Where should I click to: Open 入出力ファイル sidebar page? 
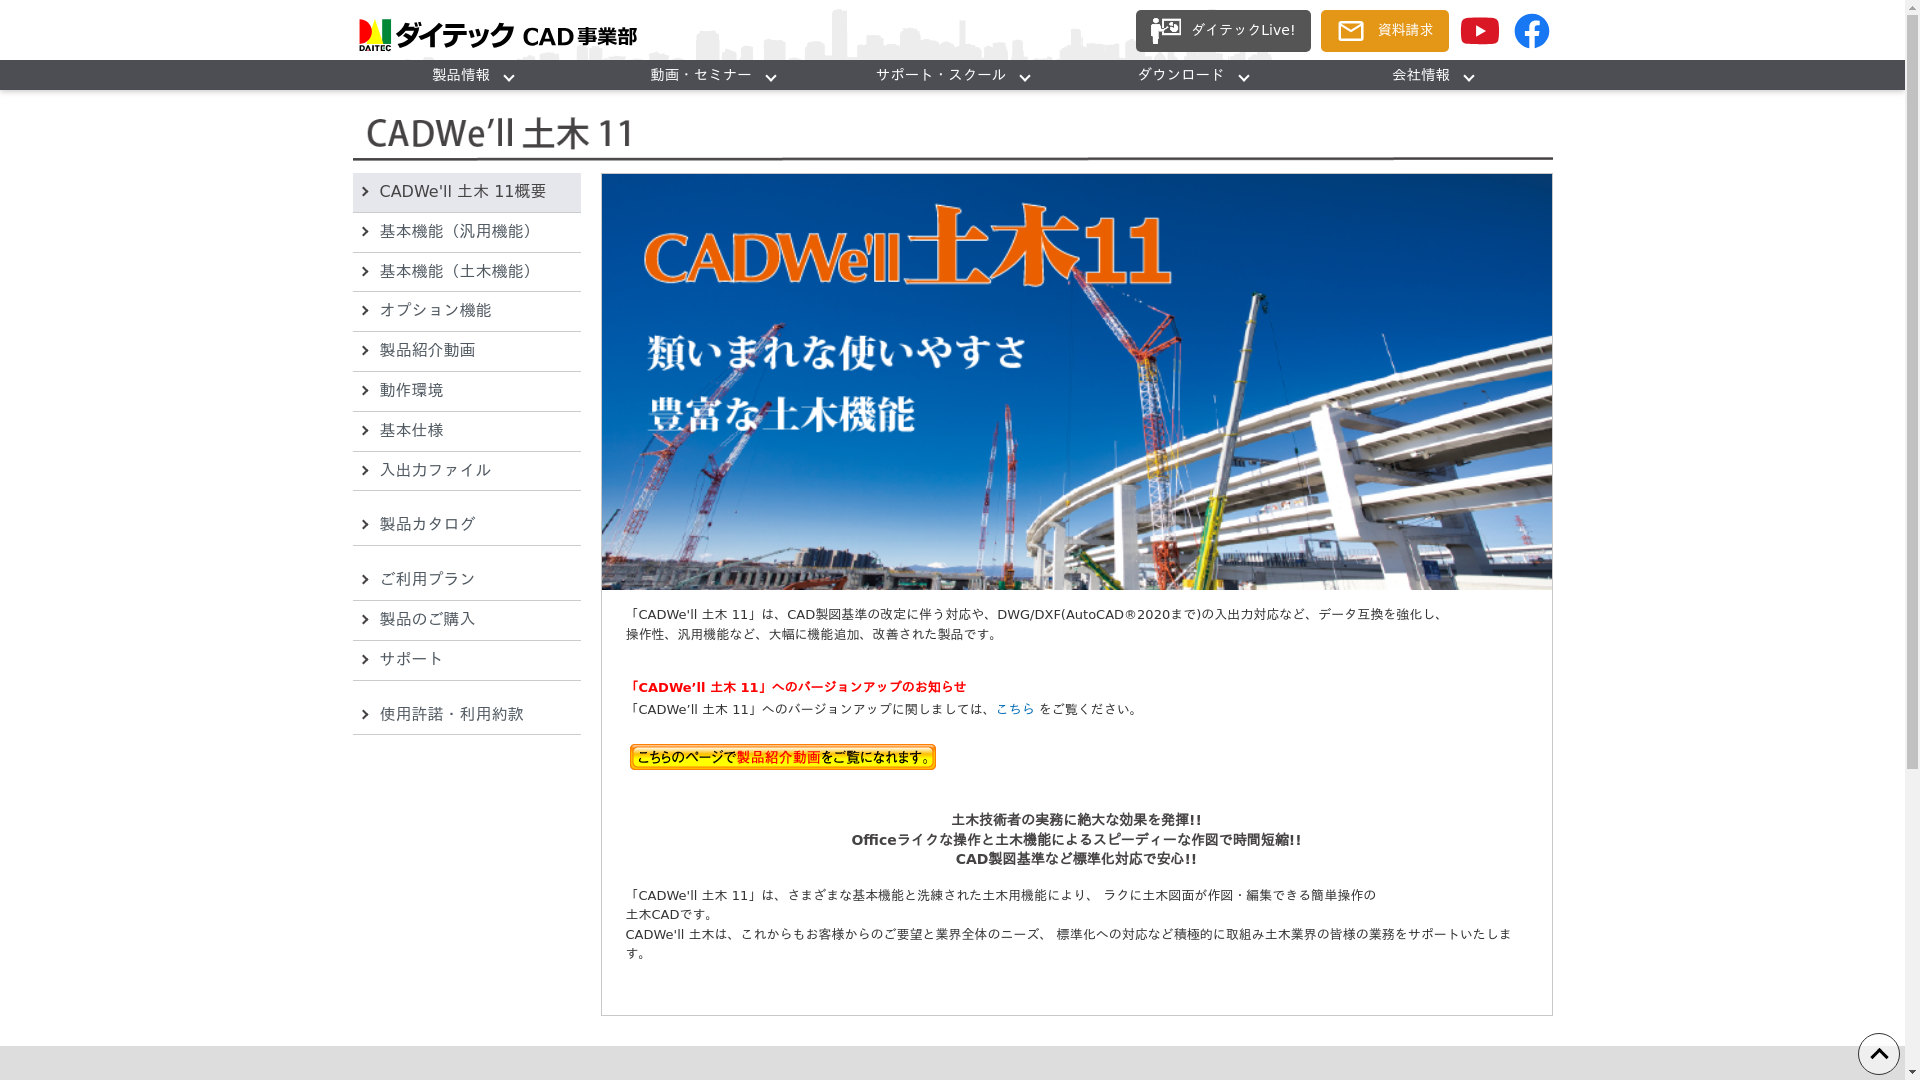[x=435, y=471]
